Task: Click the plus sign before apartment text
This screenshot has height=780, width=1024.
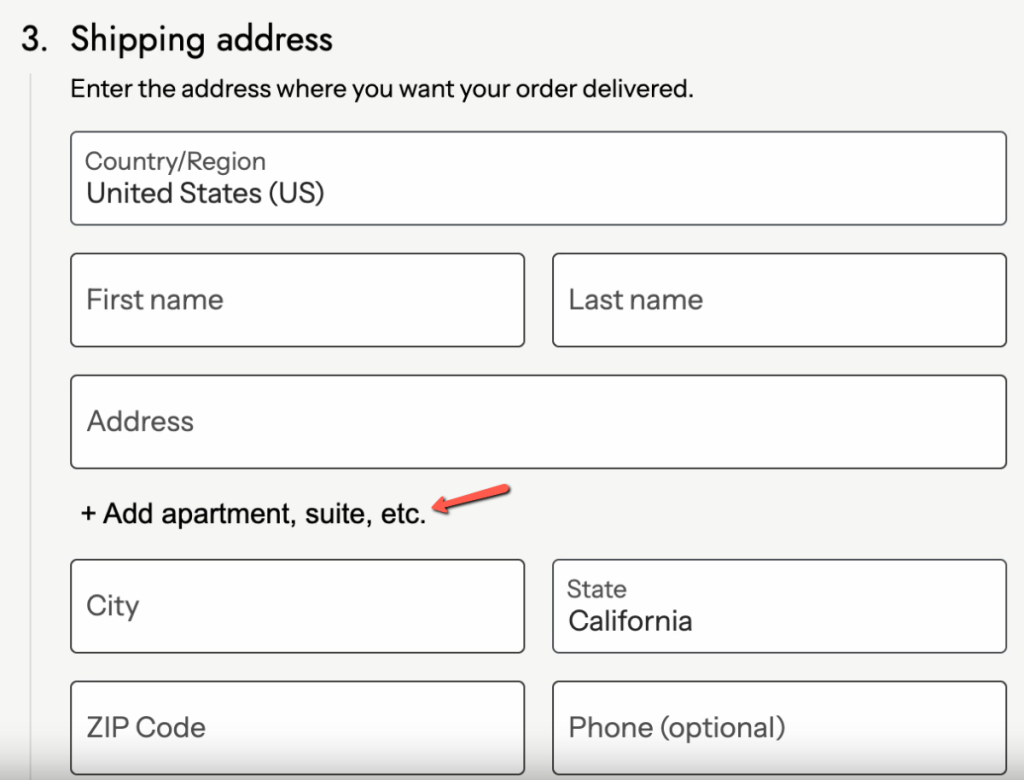Action: 85,513
